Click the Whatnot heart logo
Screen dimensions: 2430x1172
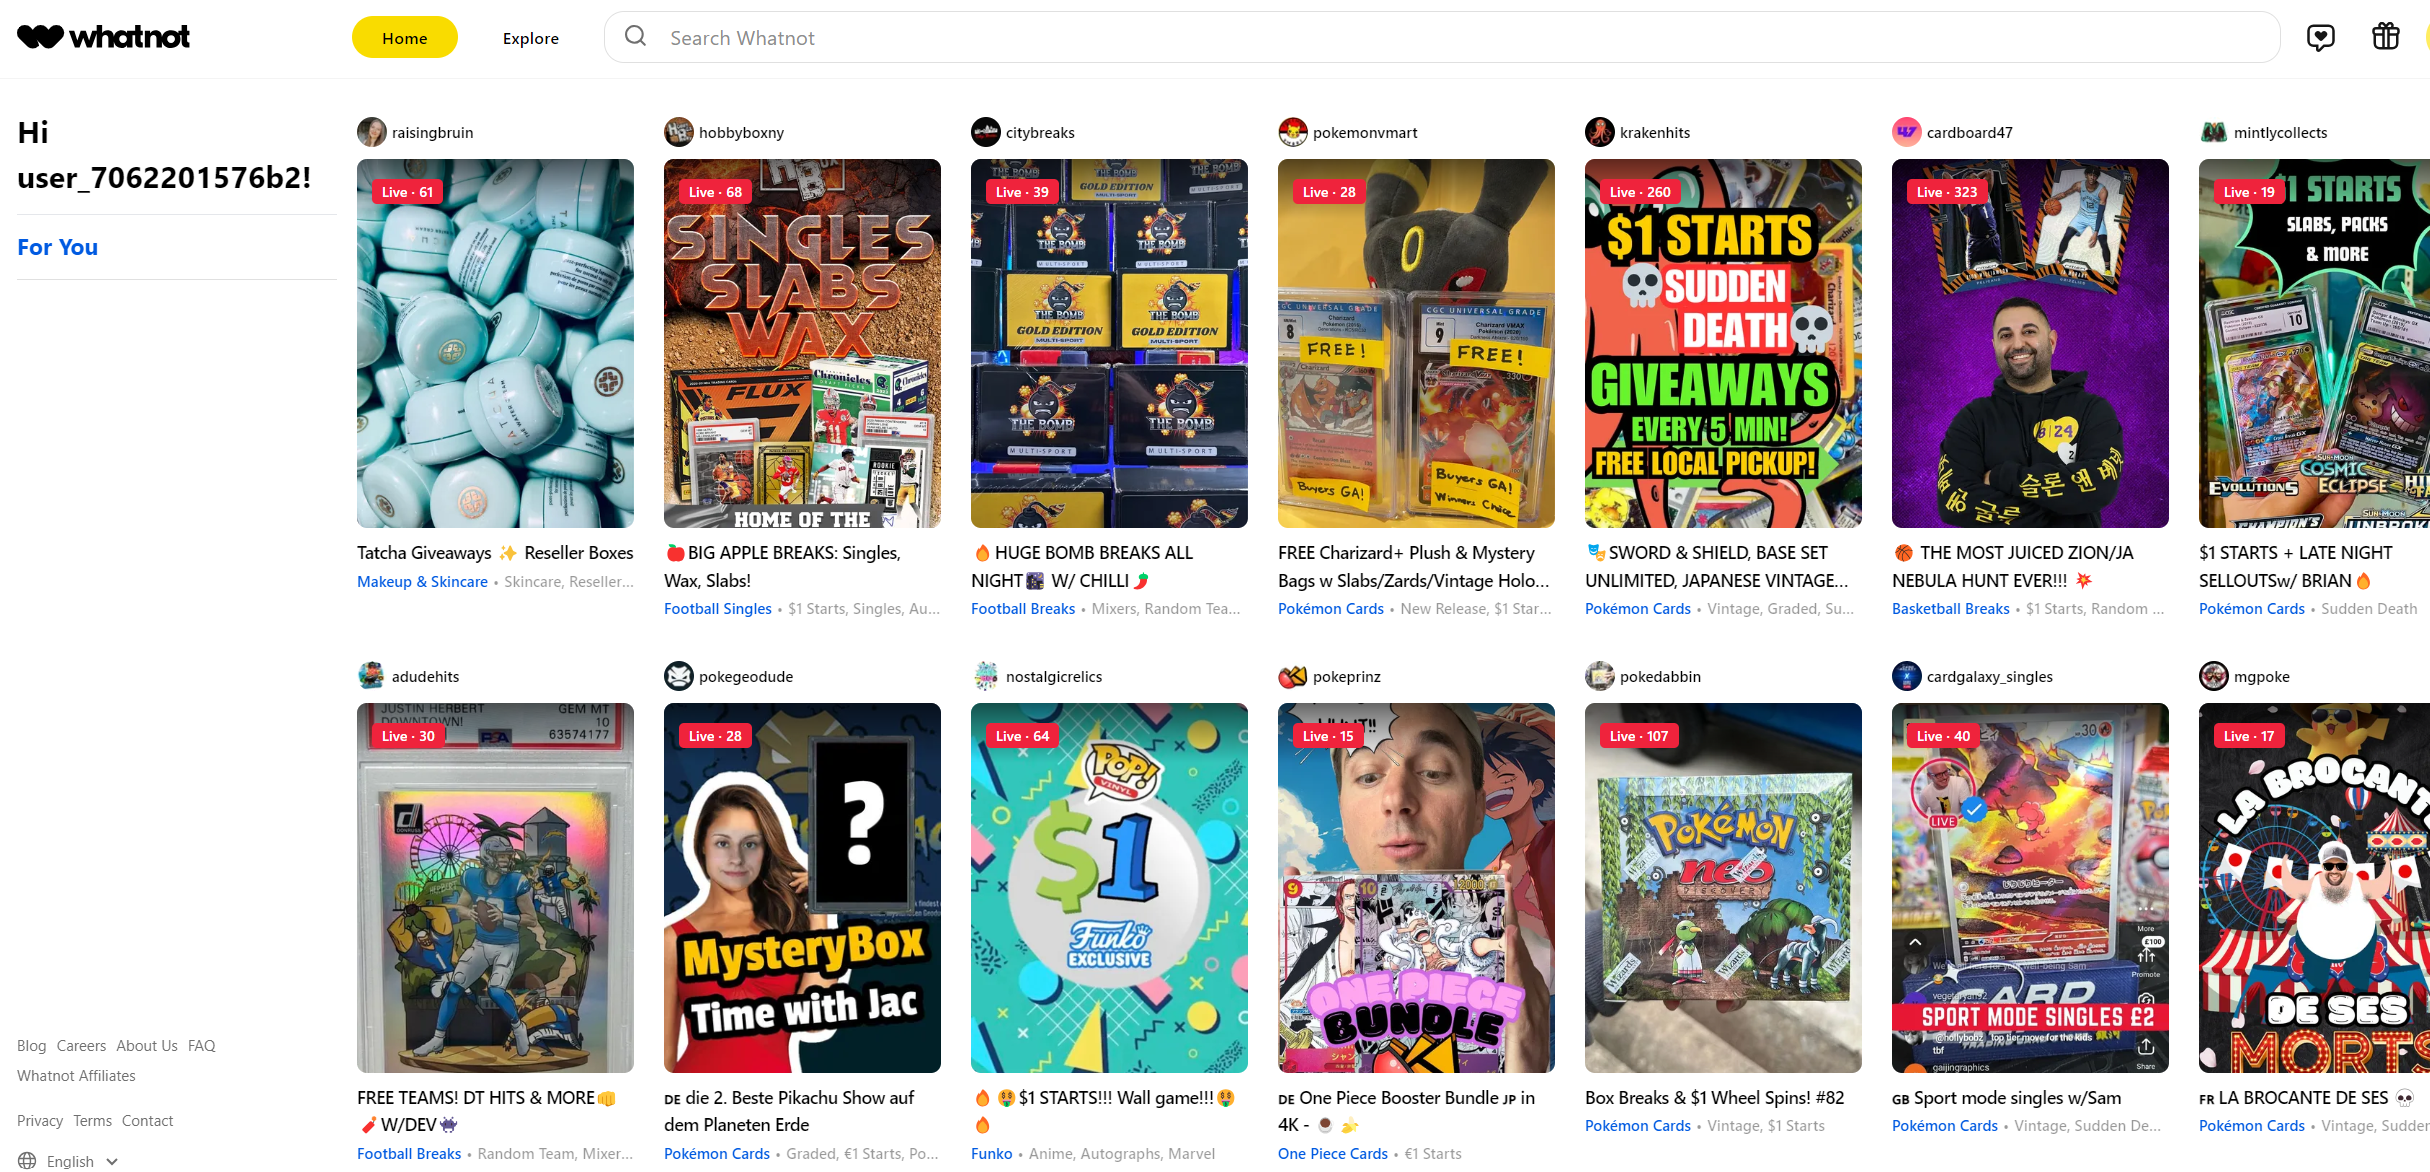pos(40,37)
